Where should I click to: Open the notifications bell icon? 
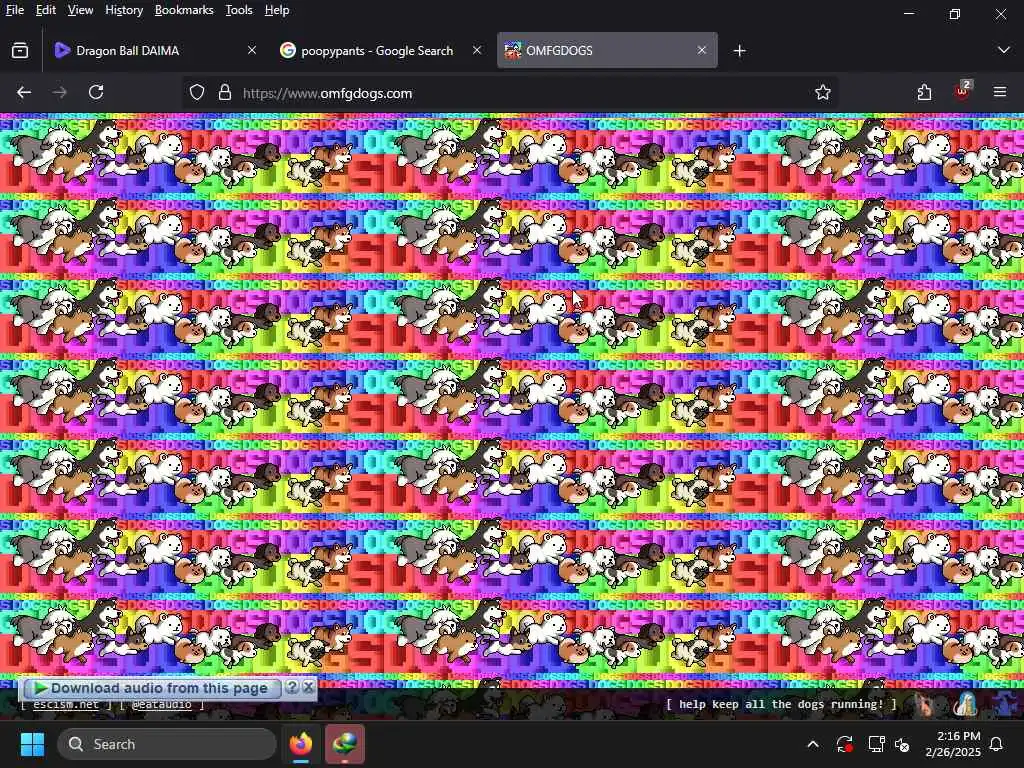click(x=997, y=744)
